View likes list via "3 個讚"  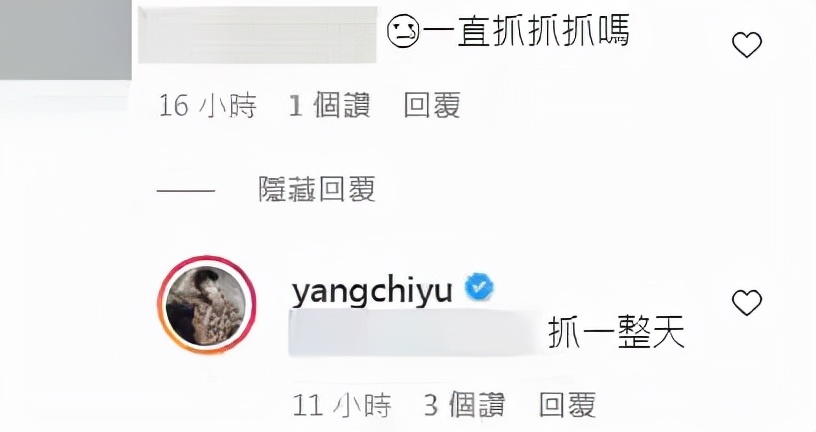pos(464,404)
